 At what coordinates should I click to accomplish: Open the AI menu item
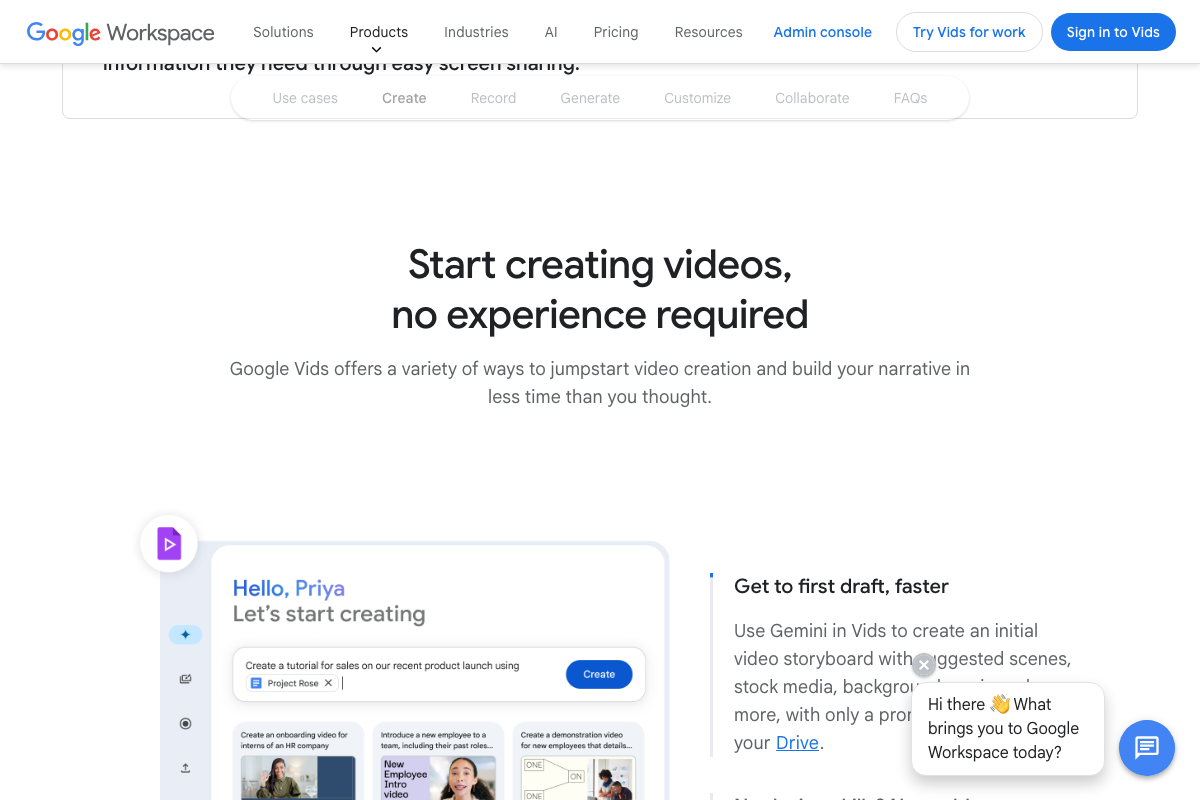551,32
